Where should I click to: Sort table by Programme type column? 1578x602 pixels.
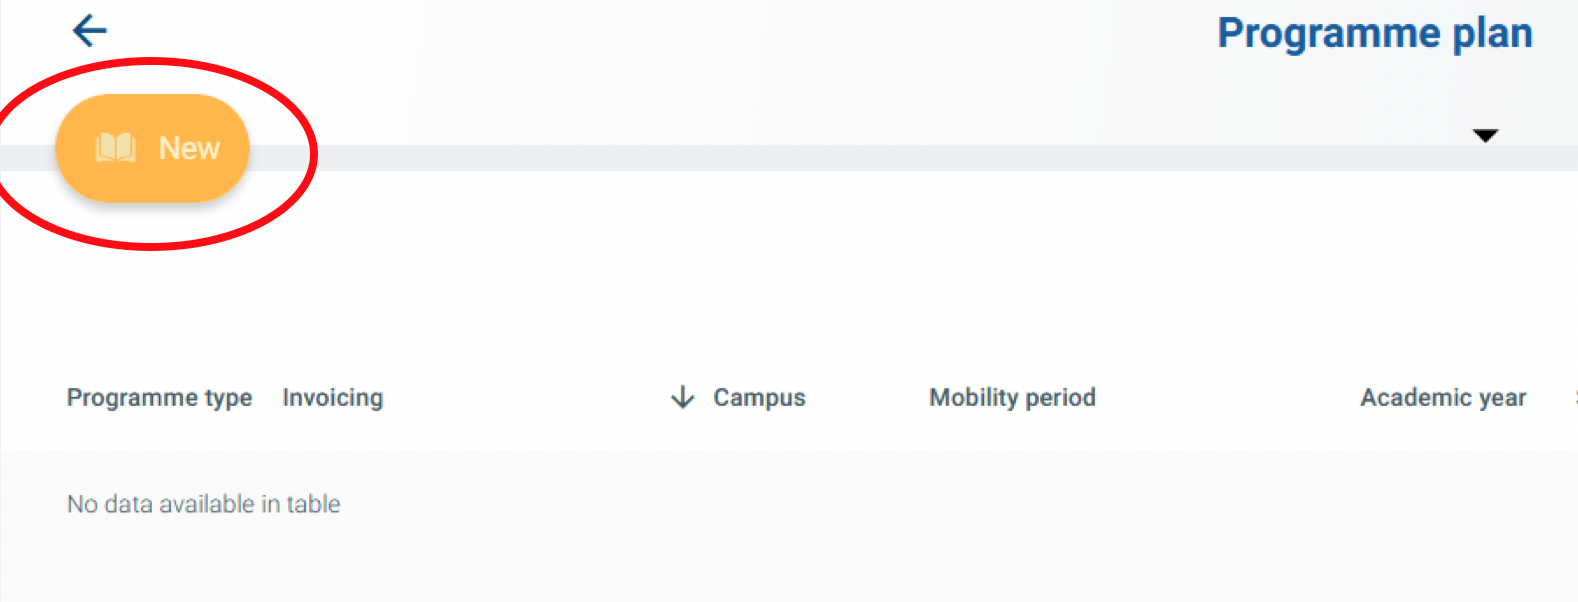pyautogui.click(x=159, y=398)
